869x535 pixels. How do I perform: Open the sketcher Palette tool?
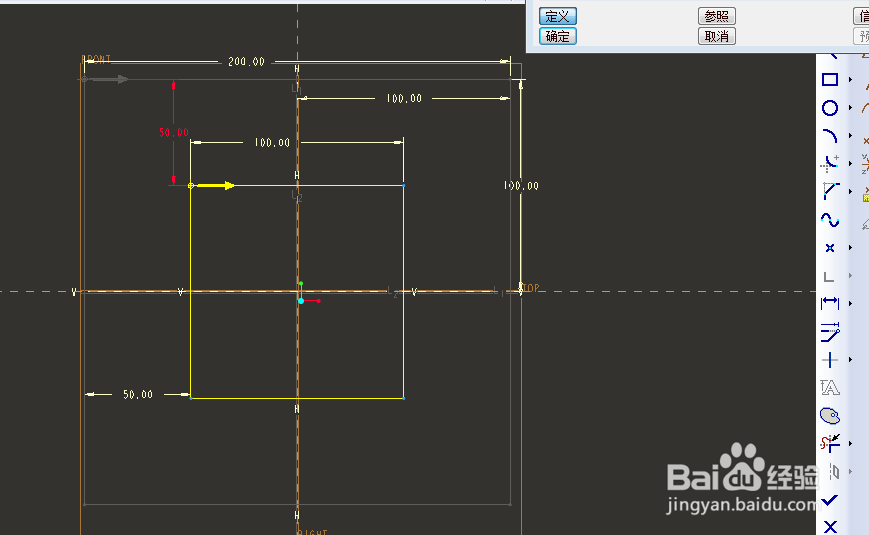830,415
